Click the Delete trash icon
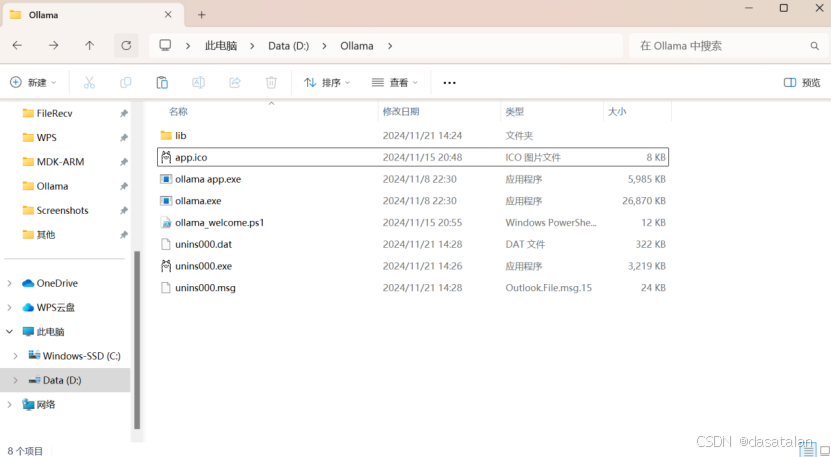 pos(271,82)
